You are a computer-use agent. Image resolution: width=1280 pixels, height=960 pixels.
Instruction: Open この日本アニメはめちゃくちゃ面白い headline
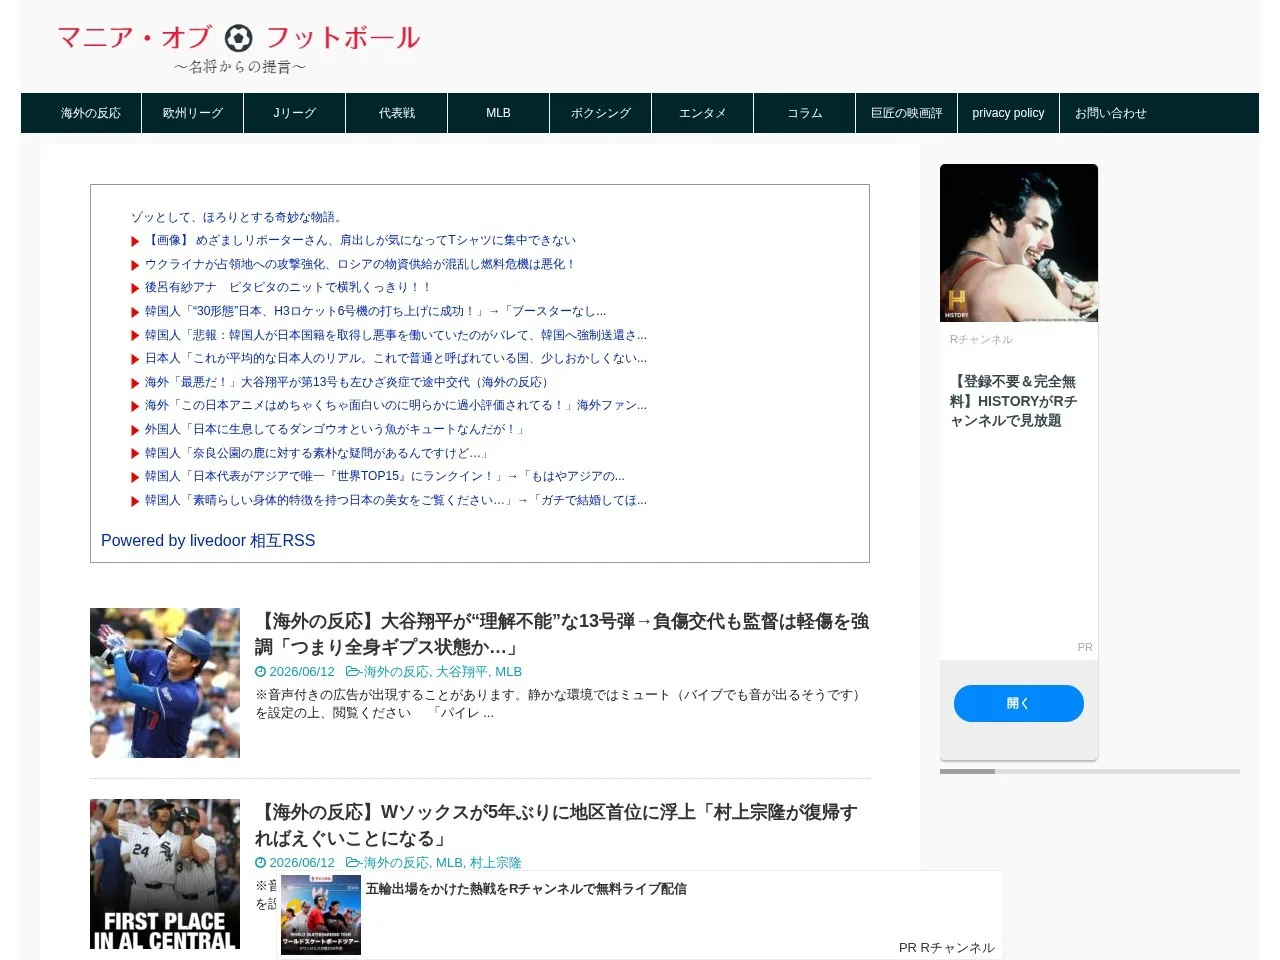[396, 405]
